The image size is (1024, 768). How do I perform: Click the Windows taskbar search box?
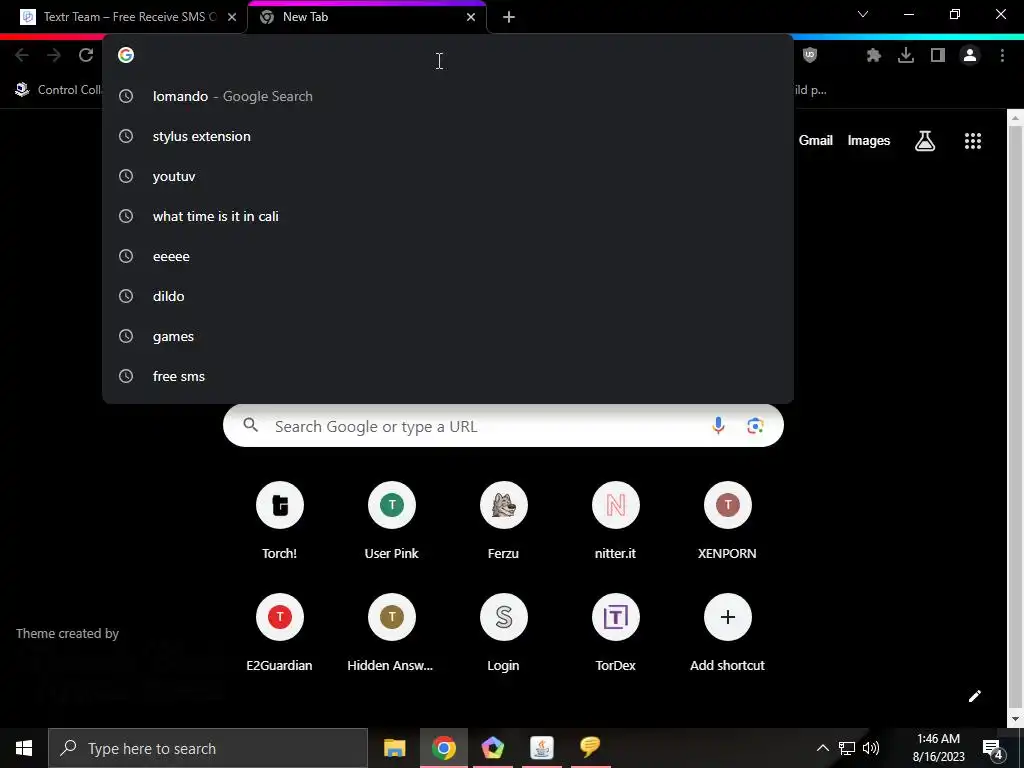click(208, 748)
